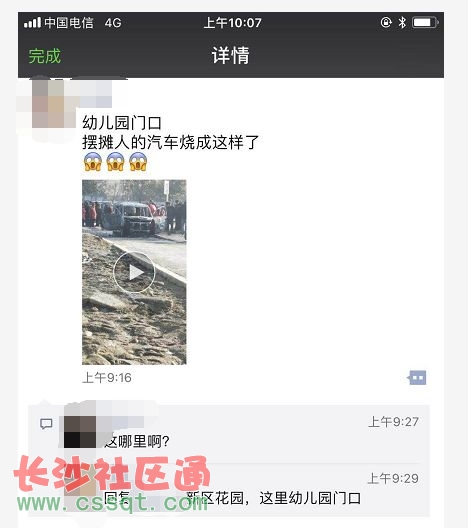Viewport: 468px width, 528px height.
Task: Tap the first screaming face emoji
Action: pyautogui.click(x=93, y=162)
